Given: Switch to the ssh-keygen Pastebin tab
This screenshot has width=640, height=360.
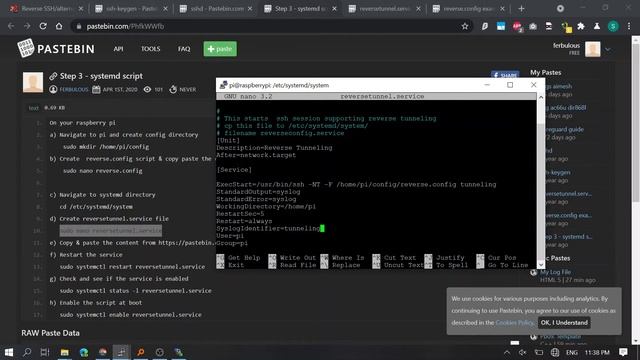Looking at the screenshot, I should 132,8.
